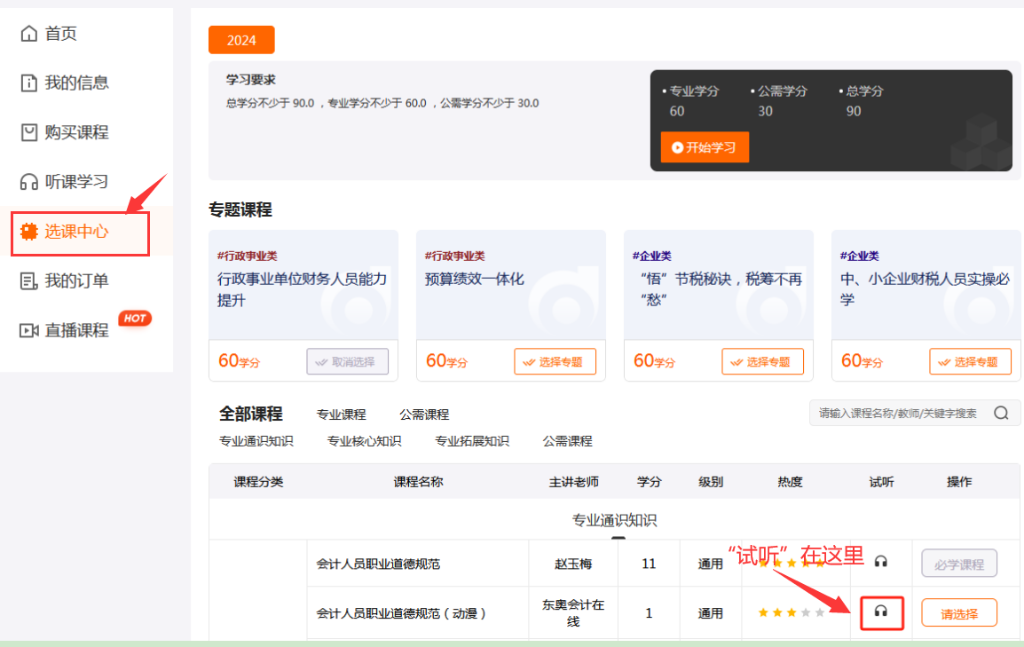
Task: Click the video icon beside 直播课程
Action: tap(29, 330)
